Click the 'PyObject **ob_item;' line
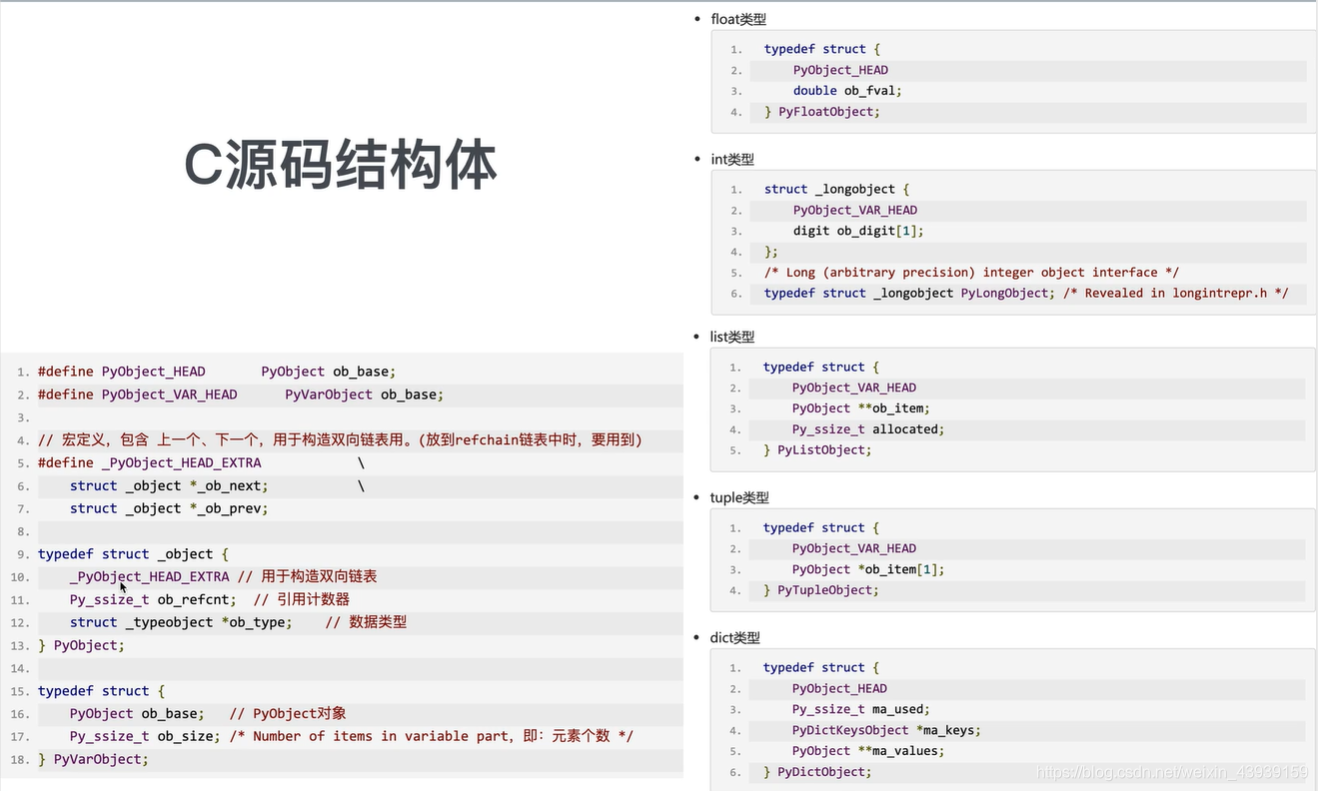1318x791 pixels. [x=861, y=408]
